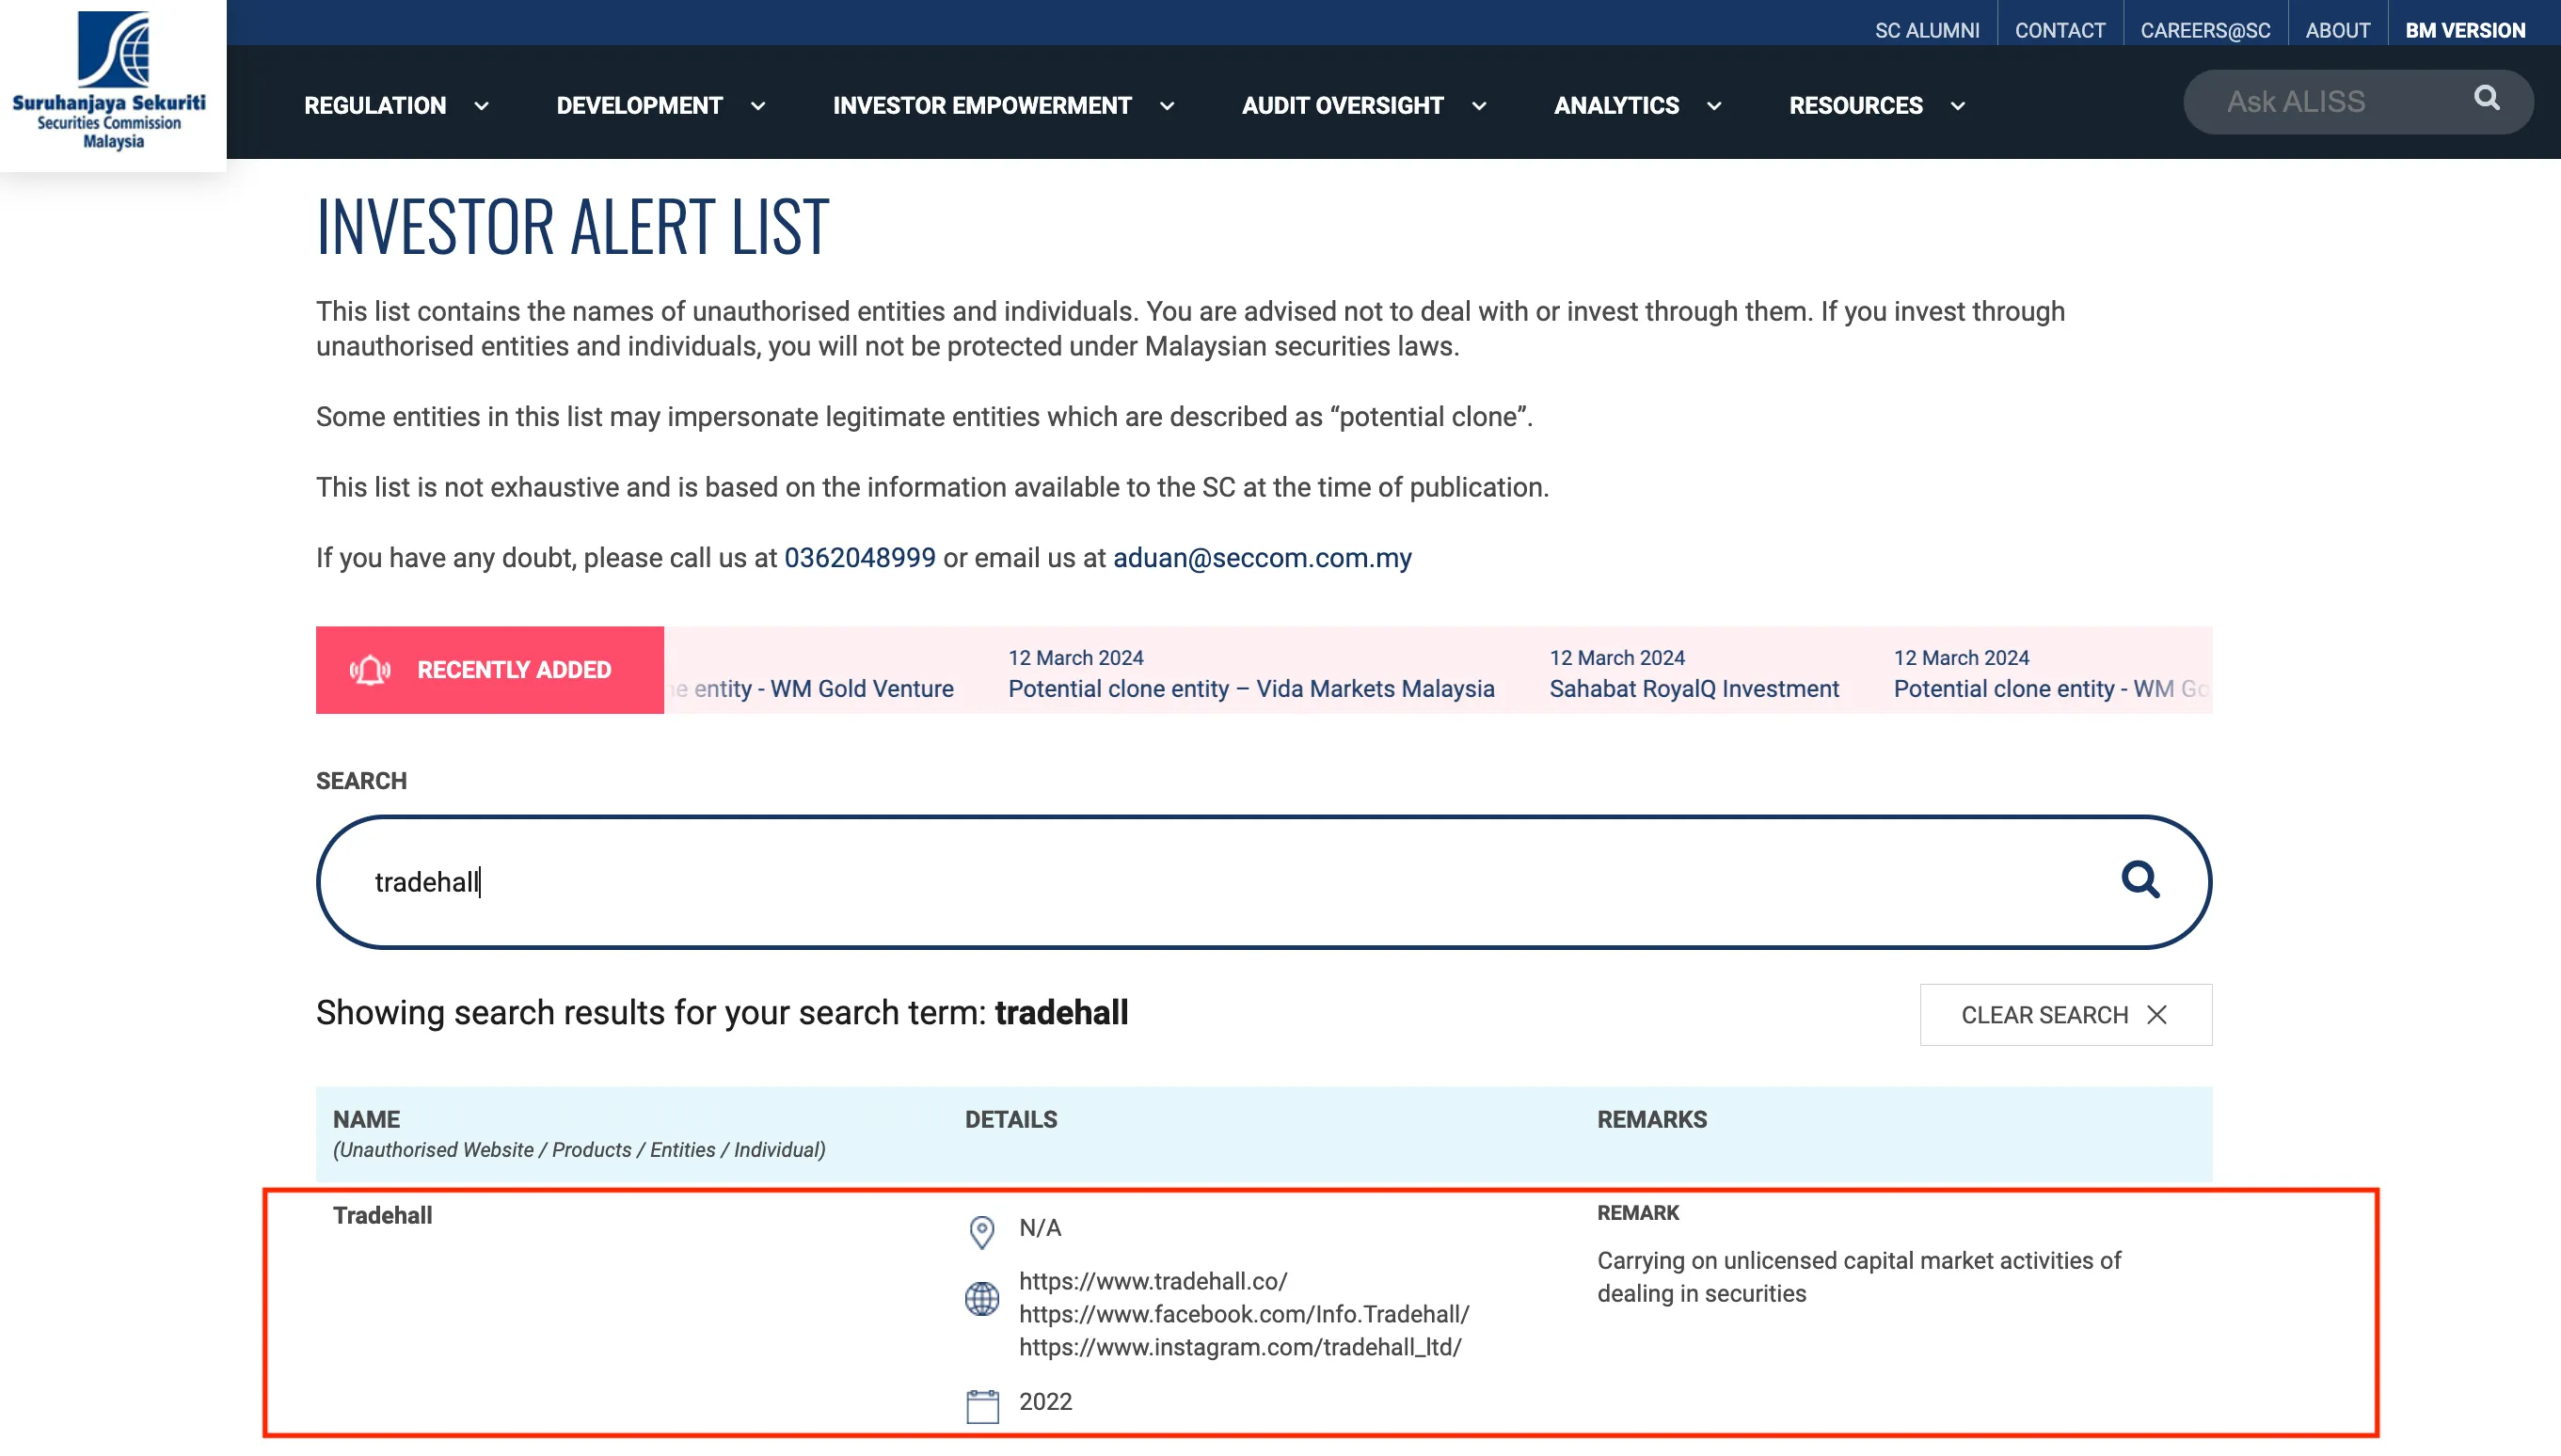Select the https://www.tradehall.co/ URL text

tap(1153, 1282)
